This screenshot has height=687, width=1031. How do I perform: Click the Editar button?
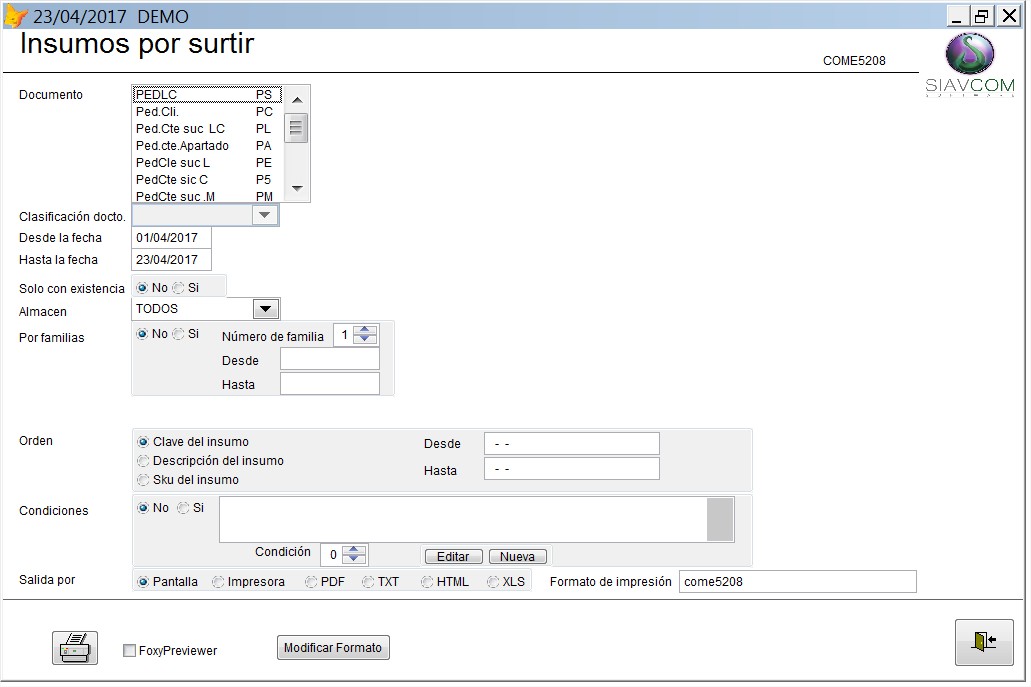[454, 557]
